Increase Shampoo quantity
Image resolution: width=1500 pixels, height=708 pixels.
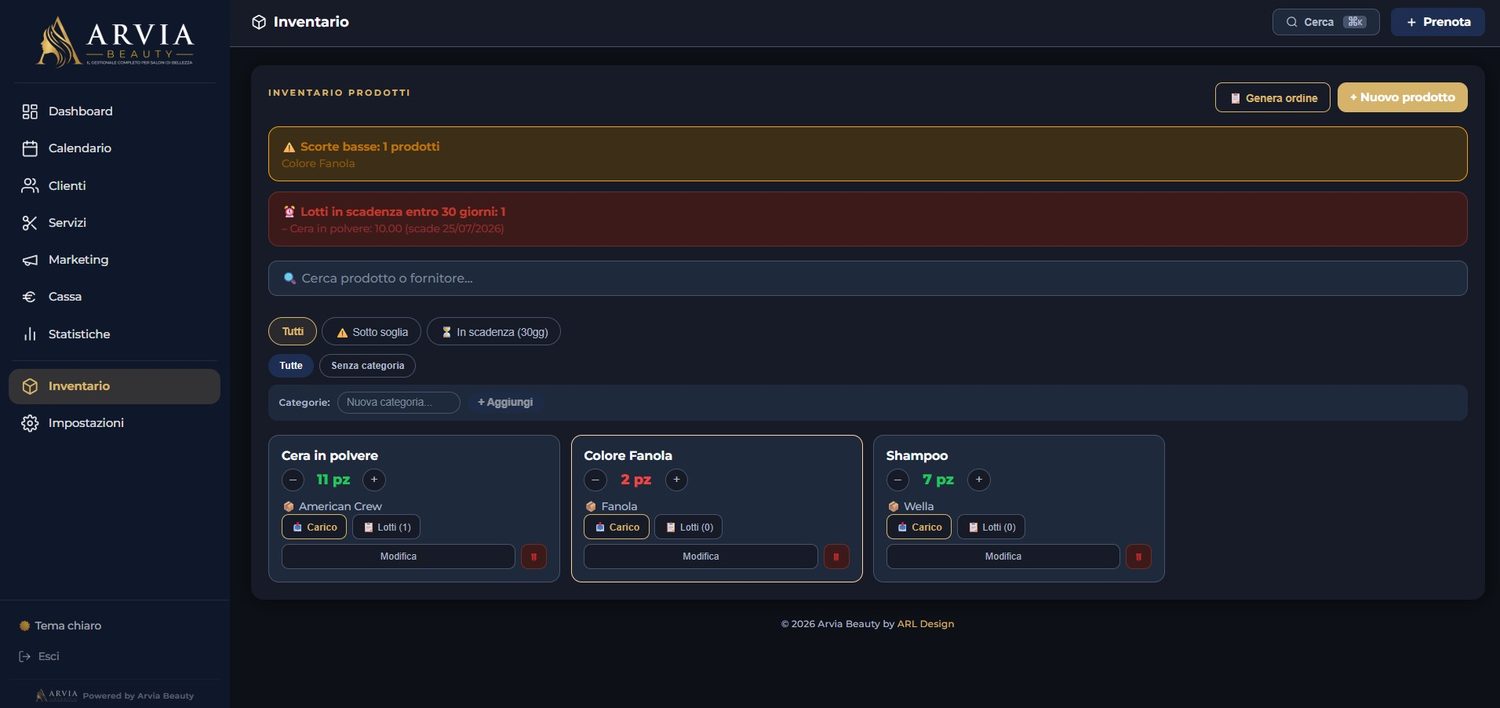click(x=979, y=480)
